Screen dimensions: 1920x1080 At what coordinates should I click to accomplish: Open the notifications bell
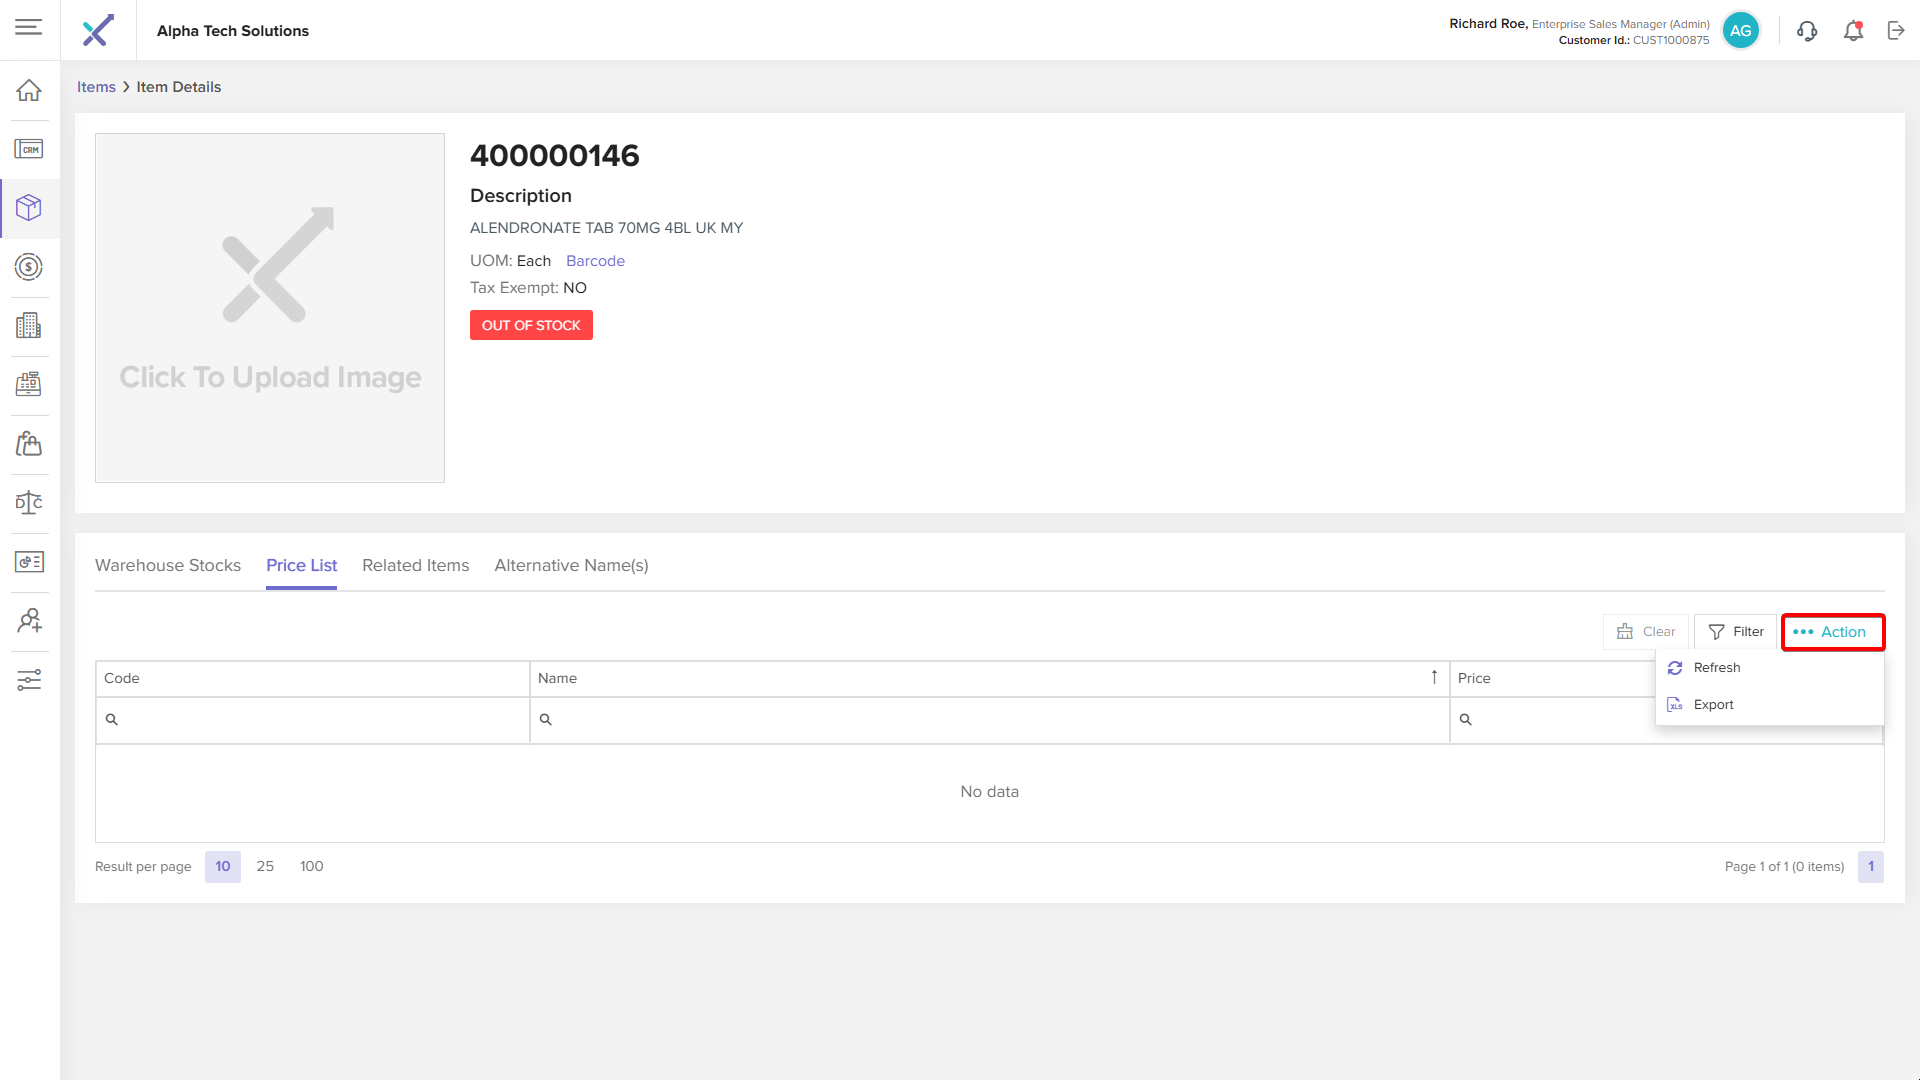[x=1853, y=31]
